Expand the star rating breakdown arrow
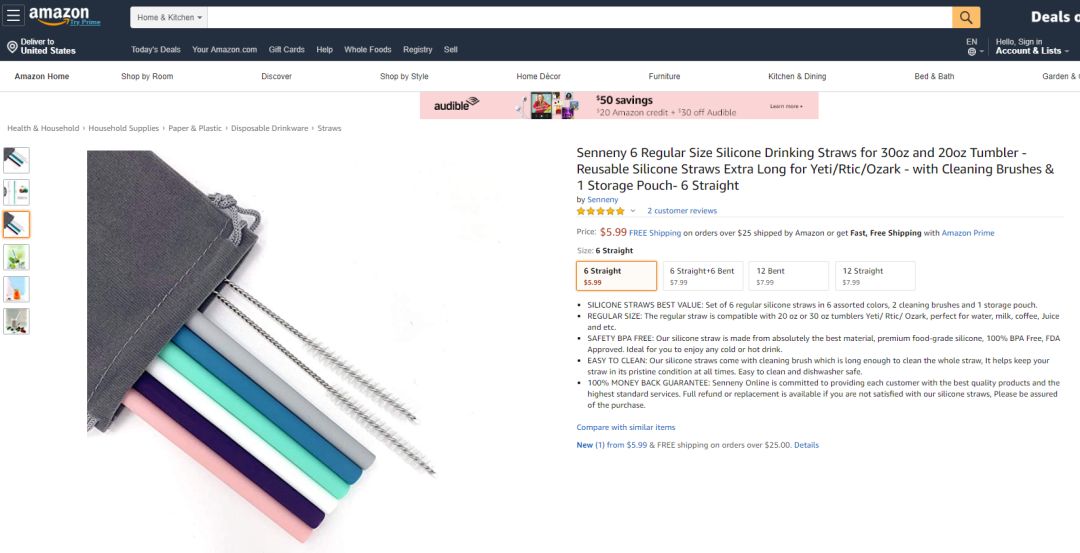Screen dimensions: 1080x553 633,211
